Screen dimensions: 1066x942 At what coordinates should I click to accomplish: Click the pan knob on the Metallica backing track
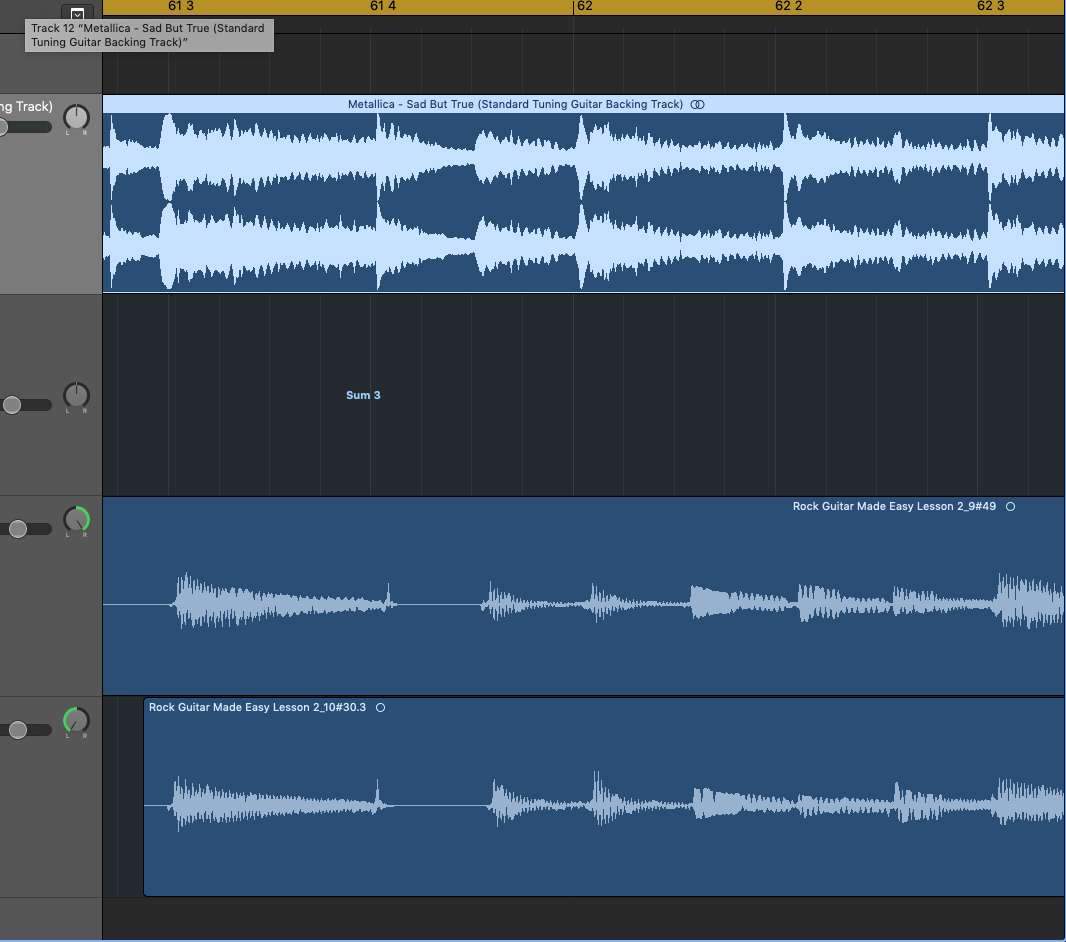76,117
